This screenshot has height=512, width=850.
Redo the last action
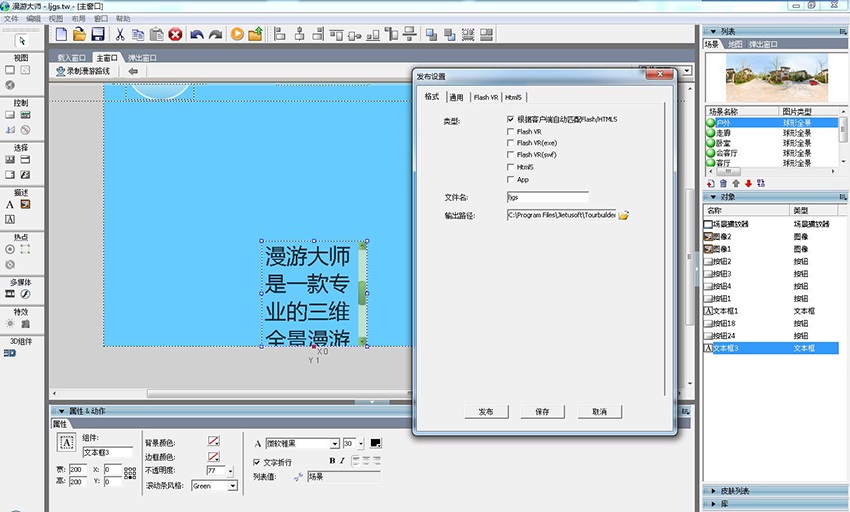point(216,35)
